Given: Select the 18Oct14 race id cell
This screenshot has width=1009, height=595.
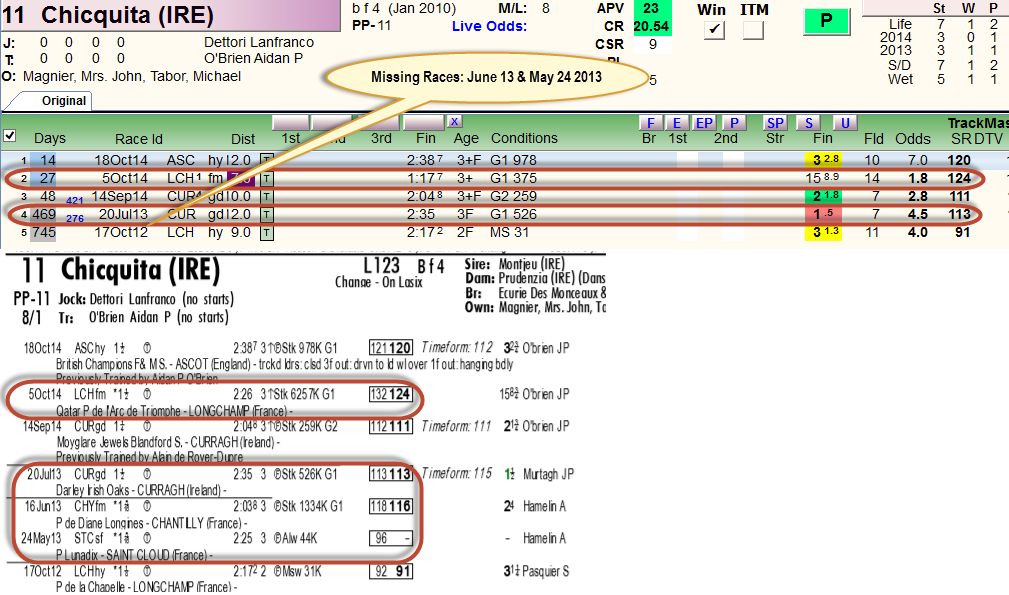Looking at the screenshot, I should (x=121, y=160).
